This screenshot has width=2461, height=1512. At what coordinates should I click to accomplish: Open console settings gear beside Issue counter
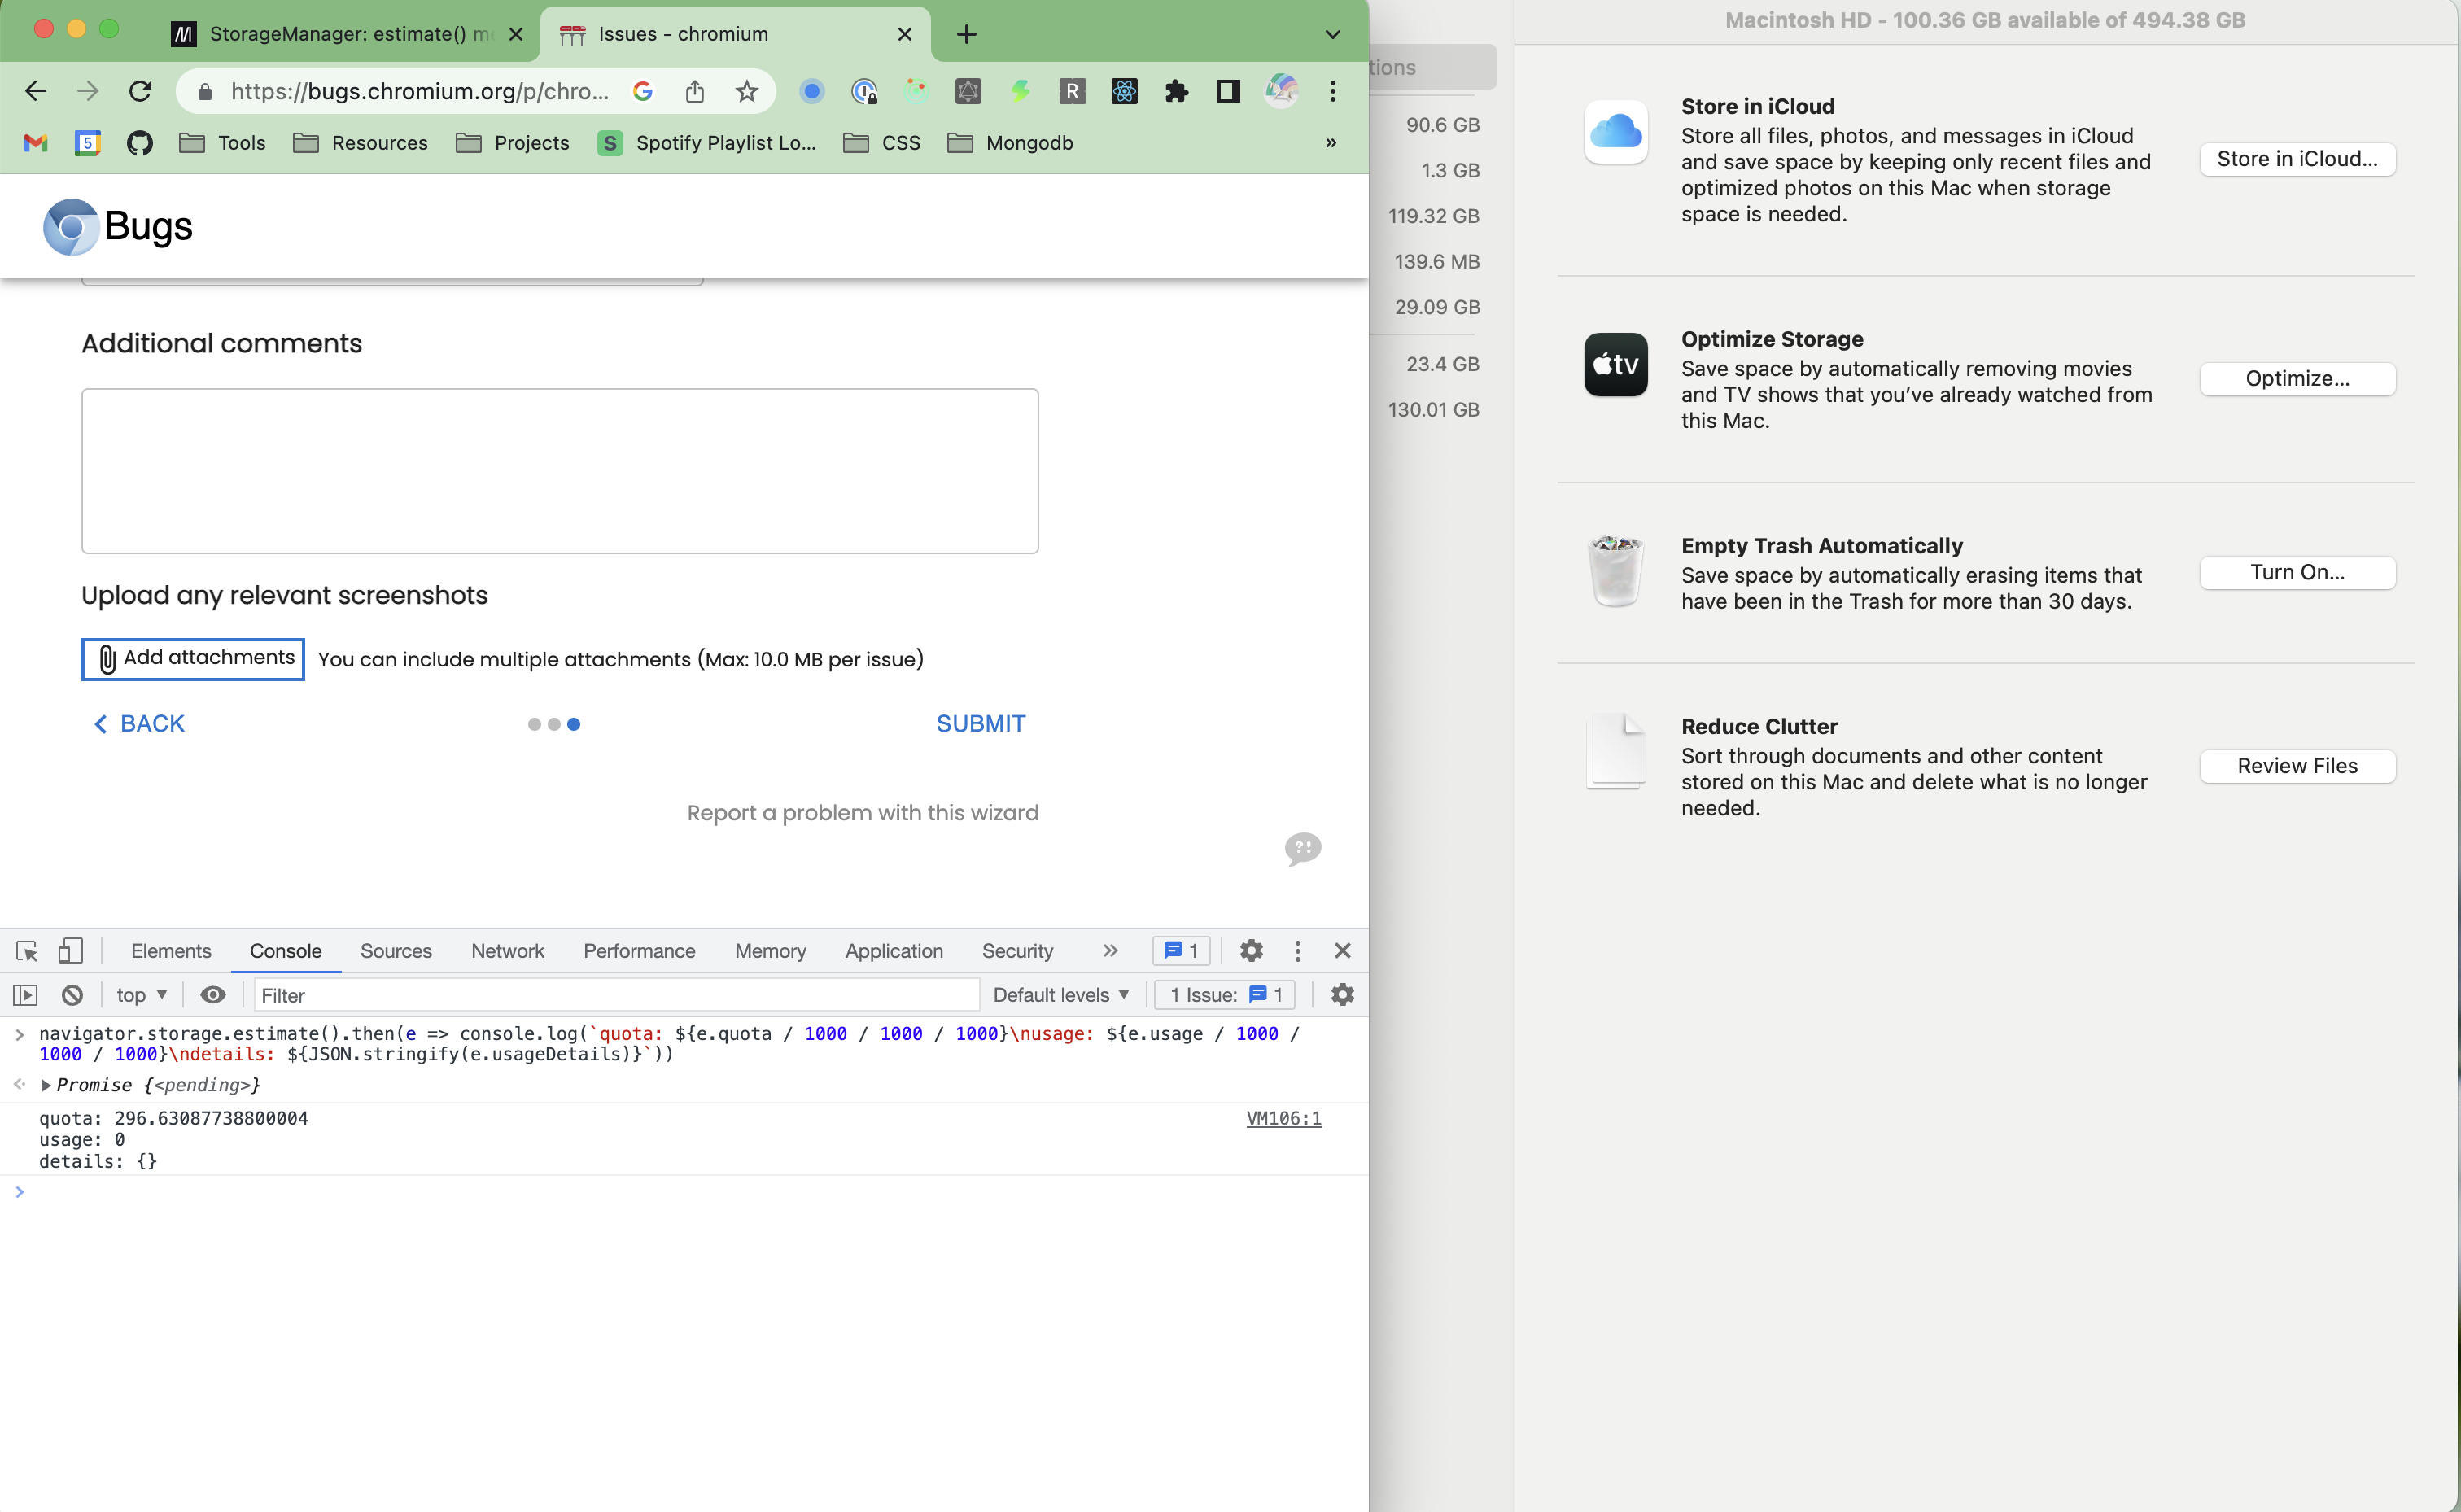coord(1343,995)
